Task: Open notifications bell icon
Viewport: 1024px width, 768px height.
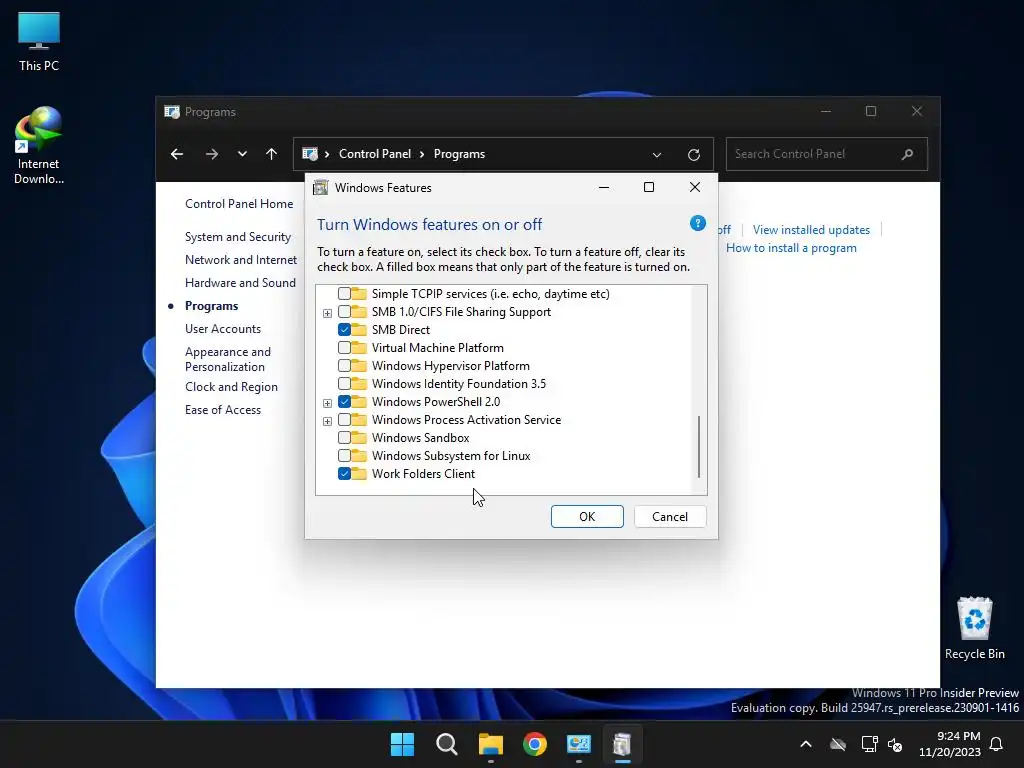Action: pos(996,744)
